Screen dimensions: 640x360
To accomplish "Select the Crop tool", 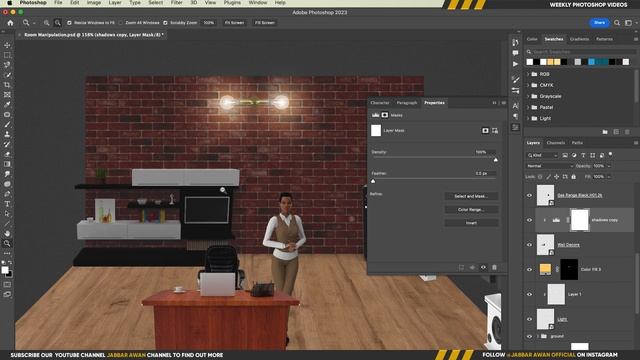I will point(7,85).
